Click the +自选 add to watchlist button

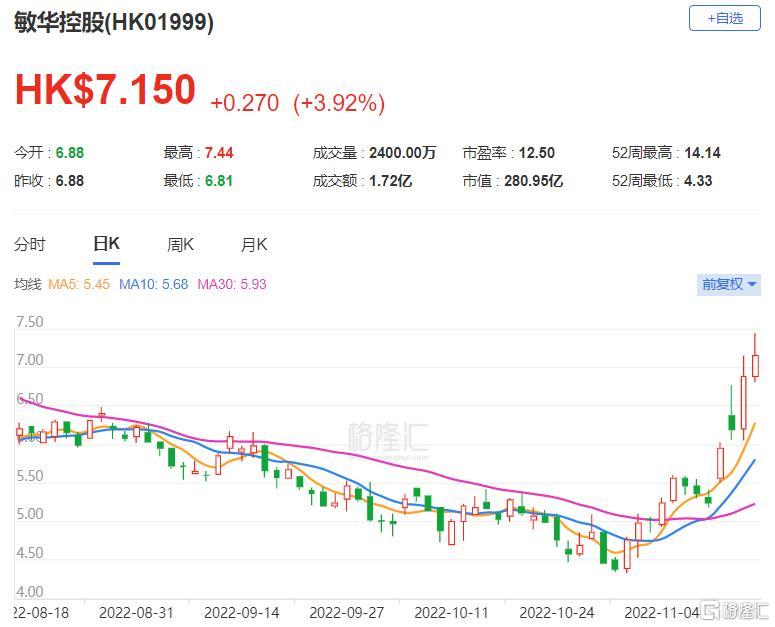(x=724, y=19)
